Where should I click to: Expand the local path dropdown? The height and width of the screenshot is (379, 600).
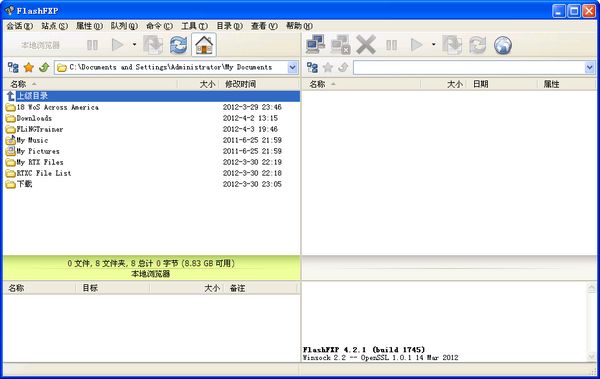tap(292, 68)
